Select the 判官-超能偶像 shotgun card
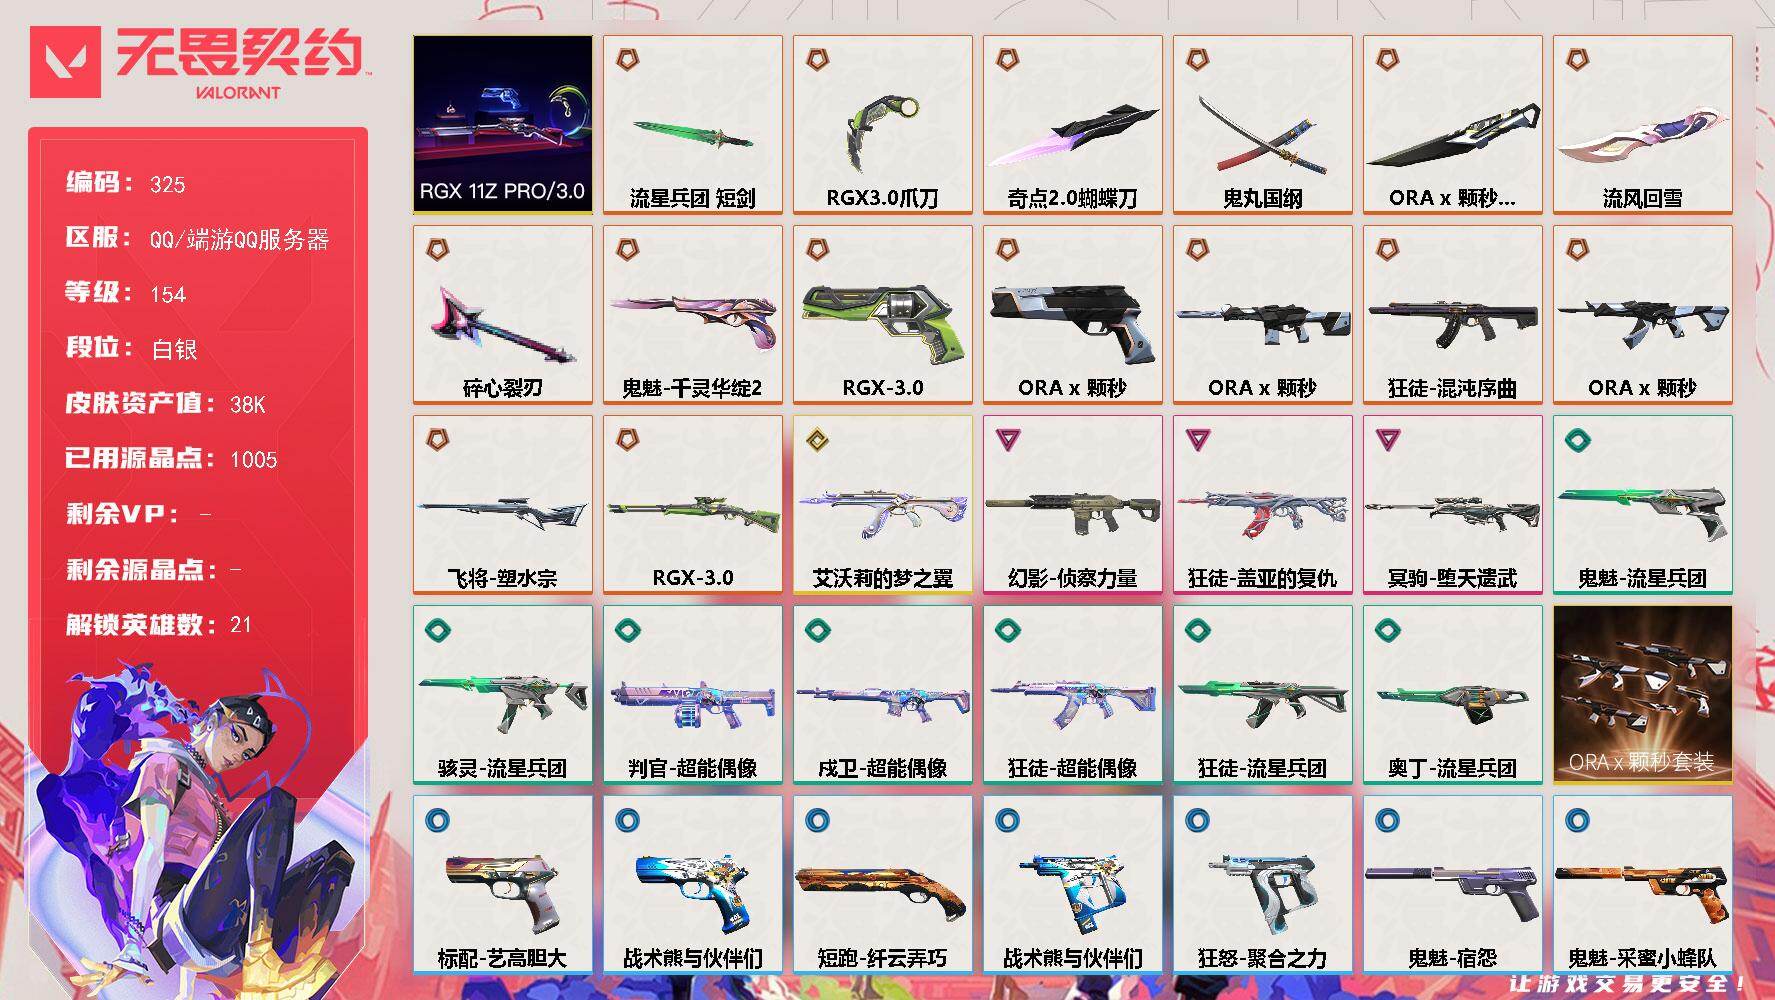1775x1000 pixels. tap(692, 695)
